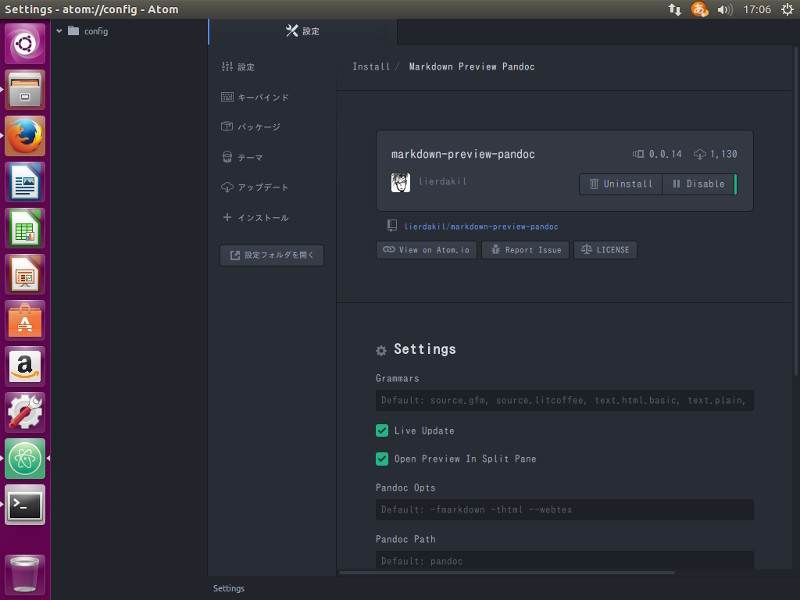Viewport: 800px width, 600px height.
Task: Click View on Atom.io button
Action: (x=427, y=250)
